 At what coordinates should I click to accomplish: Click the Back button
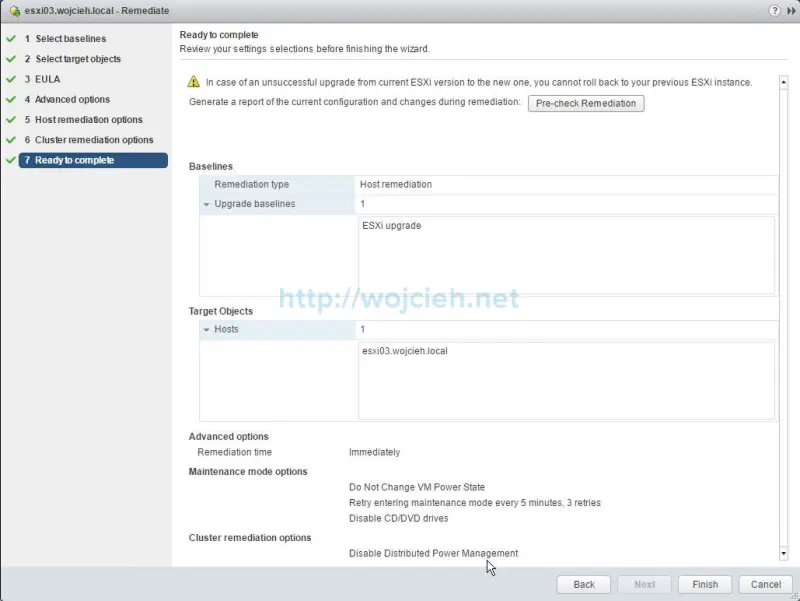pyautogui.click(x=583, y=584)
